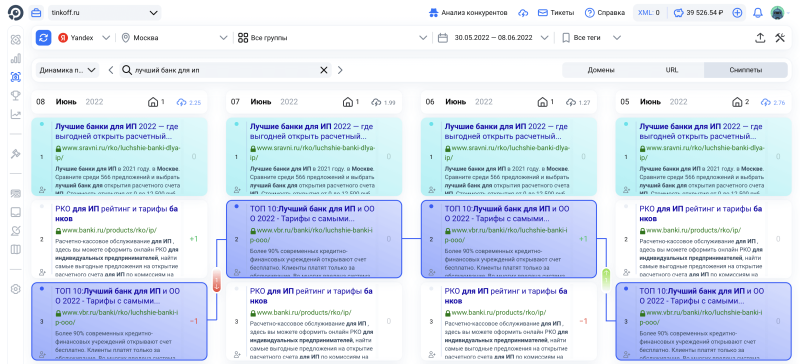
Task: Open the Yandex search engine dropdown
Action: (x=84, y=37)
